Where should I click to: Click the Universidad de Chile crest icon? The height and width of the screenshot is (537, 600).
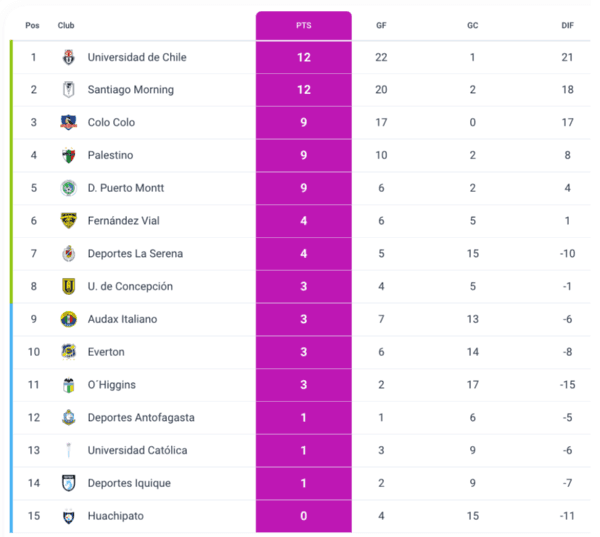(x=68, y=57)
